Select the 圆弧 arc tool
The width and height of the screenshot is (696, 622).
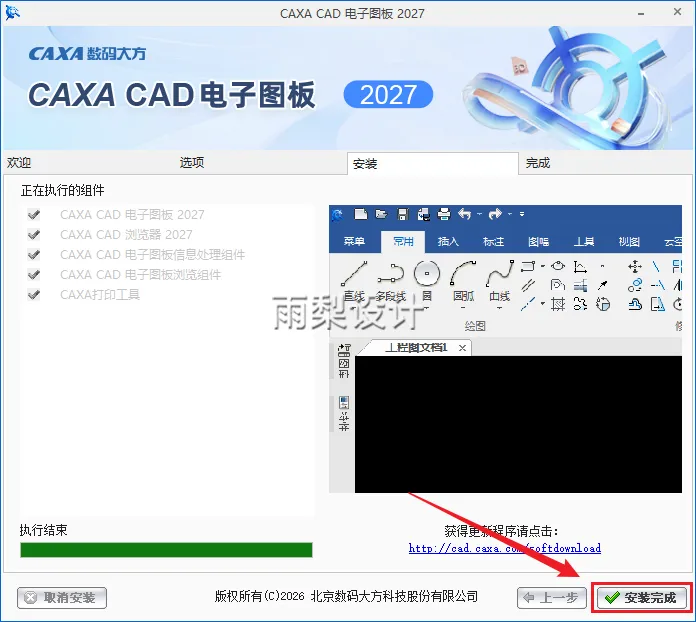463,281
